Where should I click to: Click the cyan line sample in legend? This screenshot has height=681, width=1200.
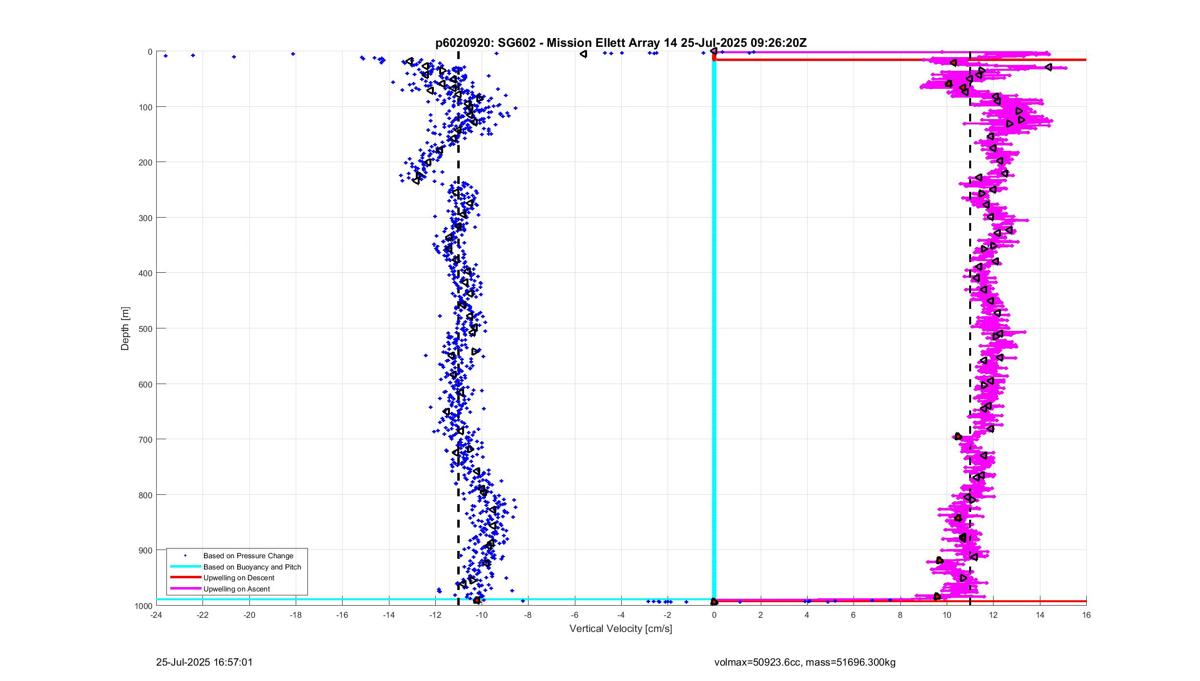[184, 567]
